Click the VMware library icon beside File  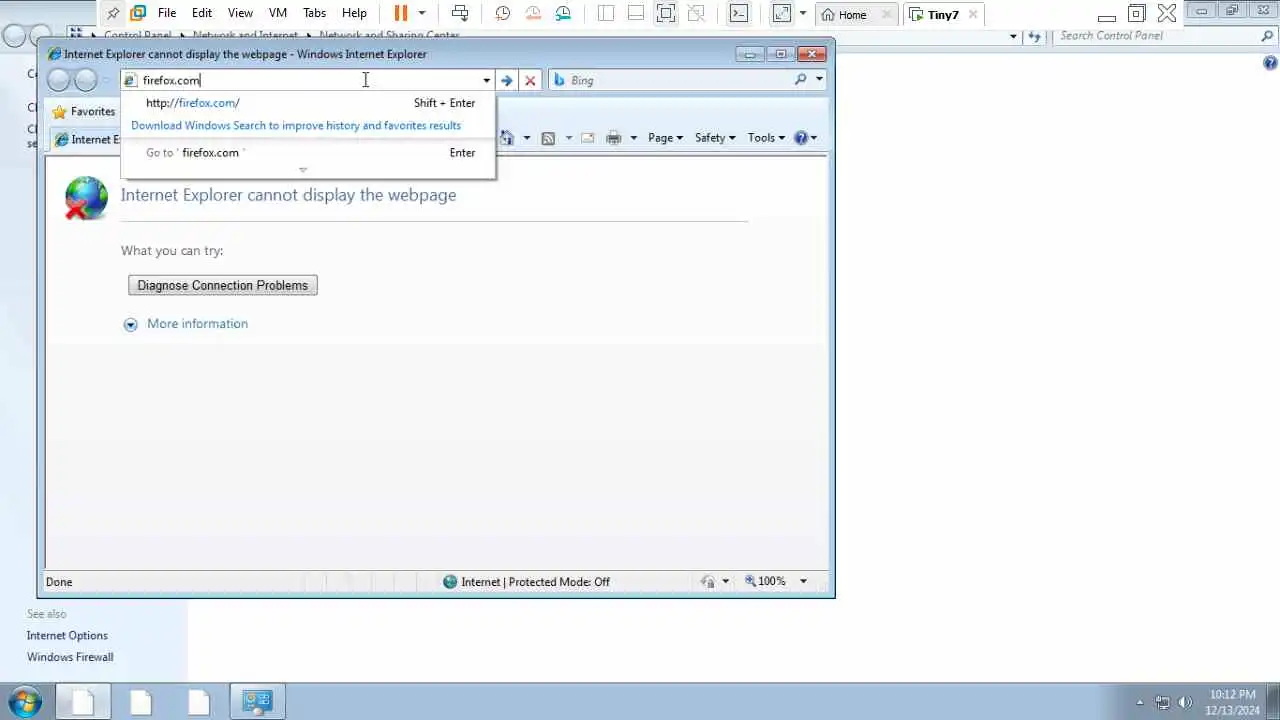tap(138, 13)
